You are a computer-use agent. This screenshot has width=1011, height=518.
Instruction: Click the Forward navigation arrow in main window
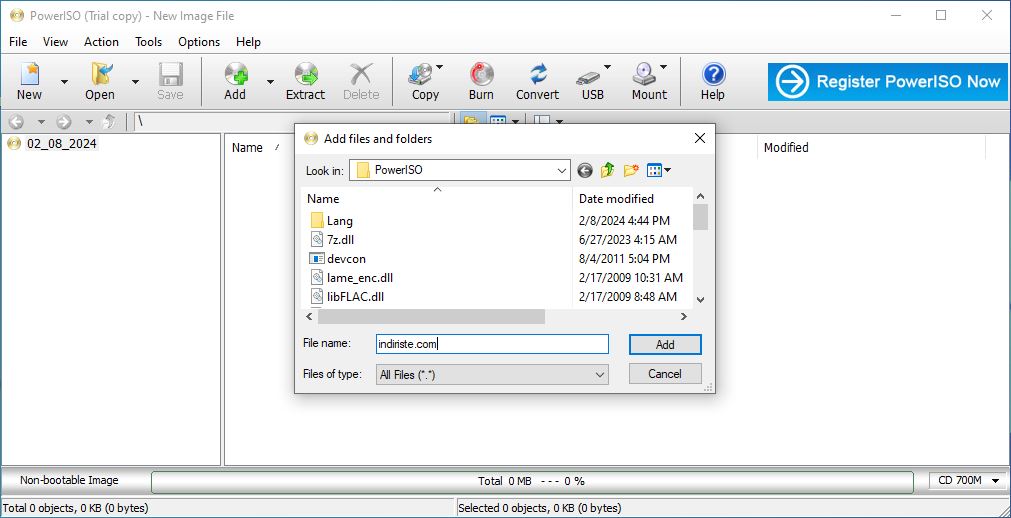click(x=64, y=121)
